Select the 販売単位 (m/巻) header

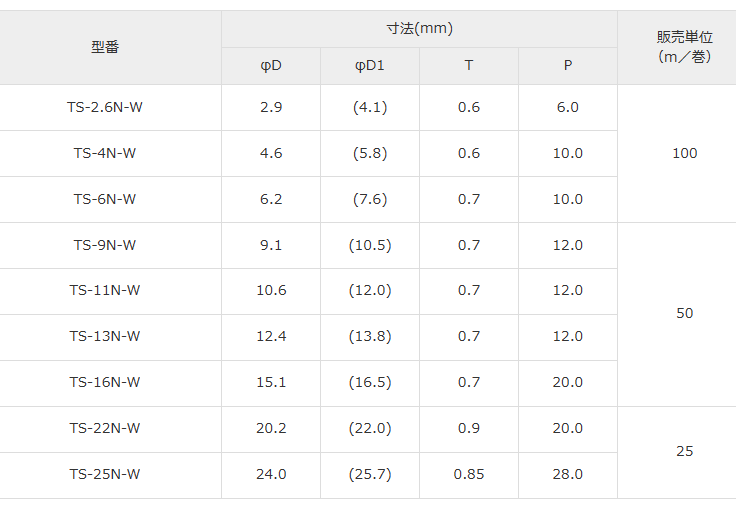[x=684, y=47]
